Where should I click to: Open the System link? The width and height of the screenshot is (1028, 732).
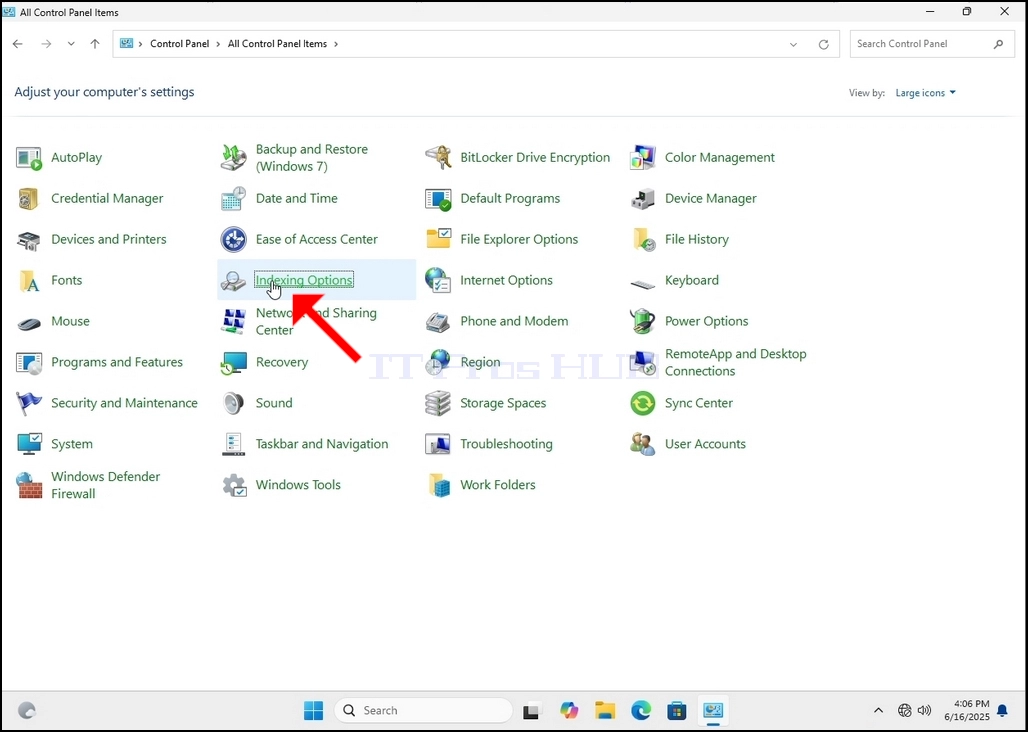coord(71,444)
